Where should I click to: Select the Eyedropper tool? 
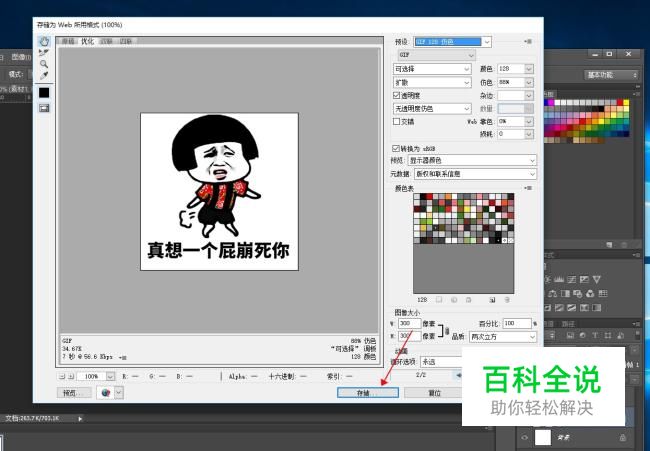point(44,75)
